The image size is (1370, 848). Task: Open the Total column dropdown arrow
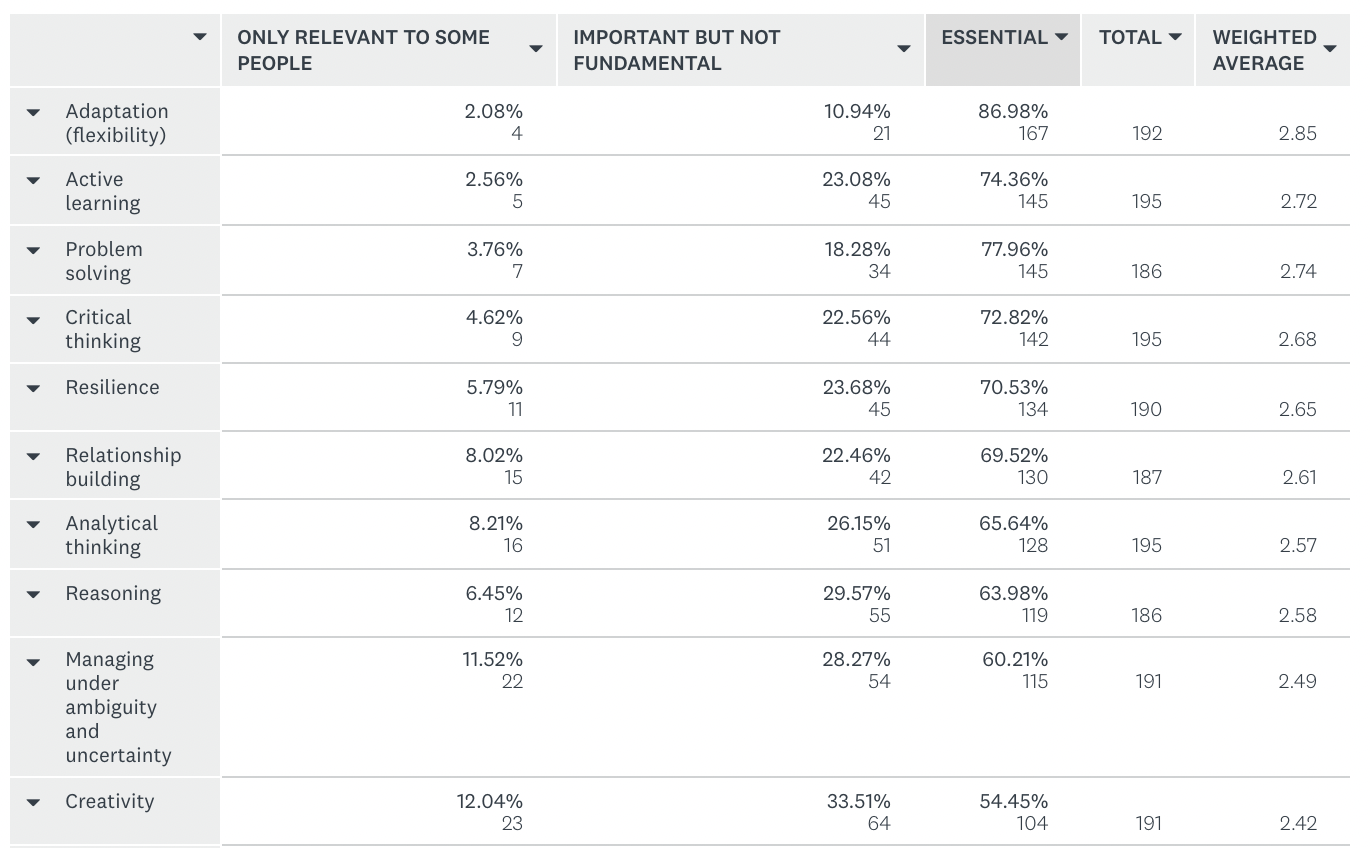pos(1175,37)
